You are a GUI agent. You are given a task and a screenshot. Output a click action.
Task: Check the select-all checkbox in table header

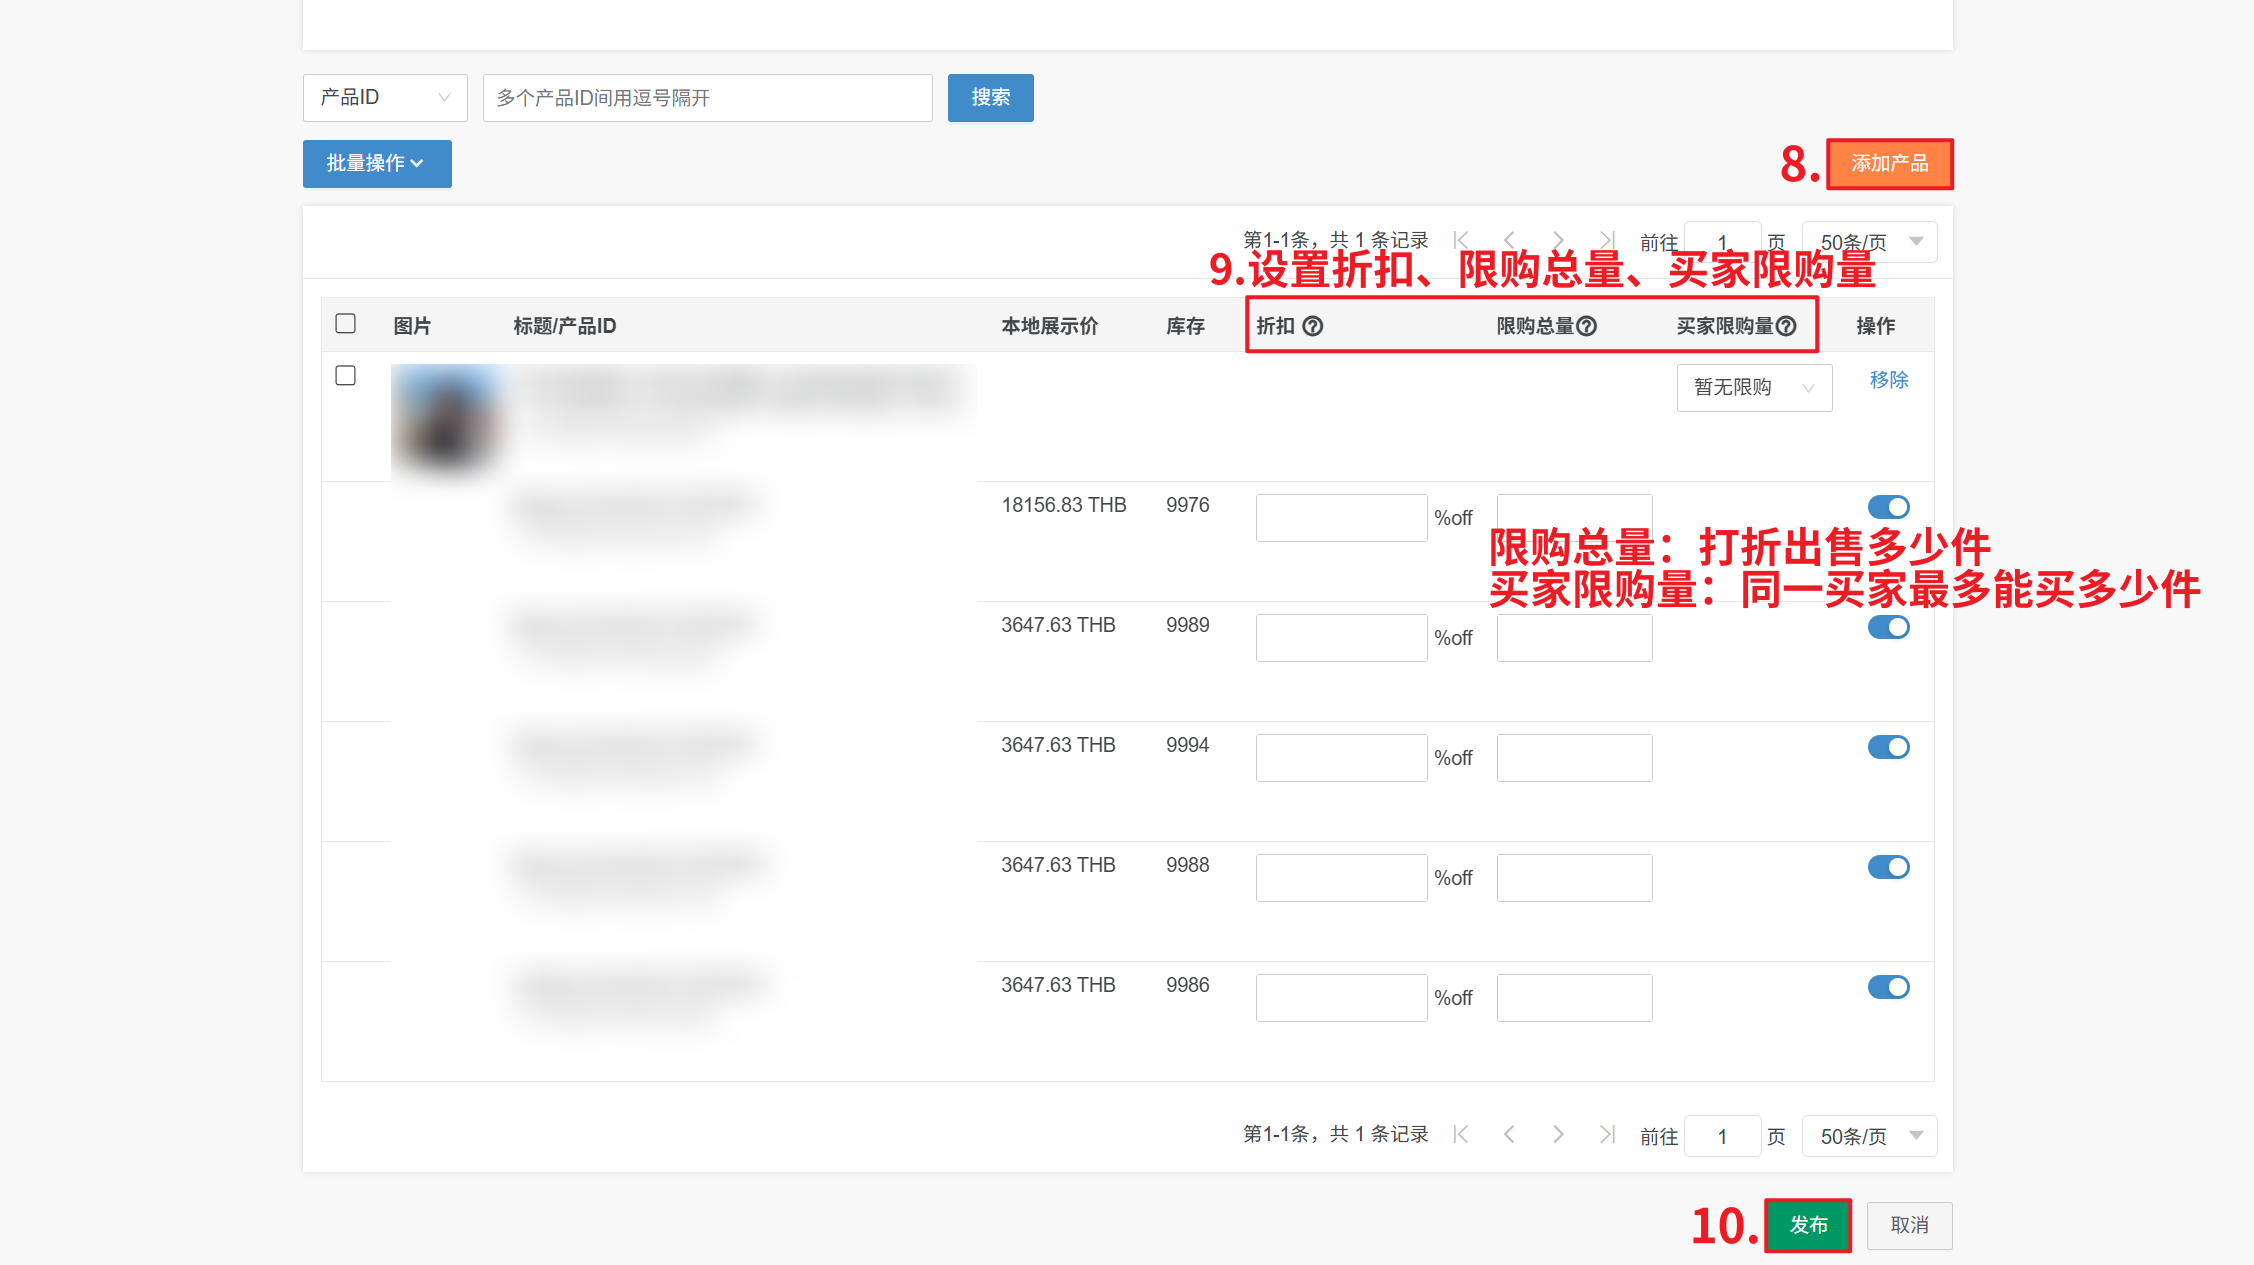click(346, 323)
